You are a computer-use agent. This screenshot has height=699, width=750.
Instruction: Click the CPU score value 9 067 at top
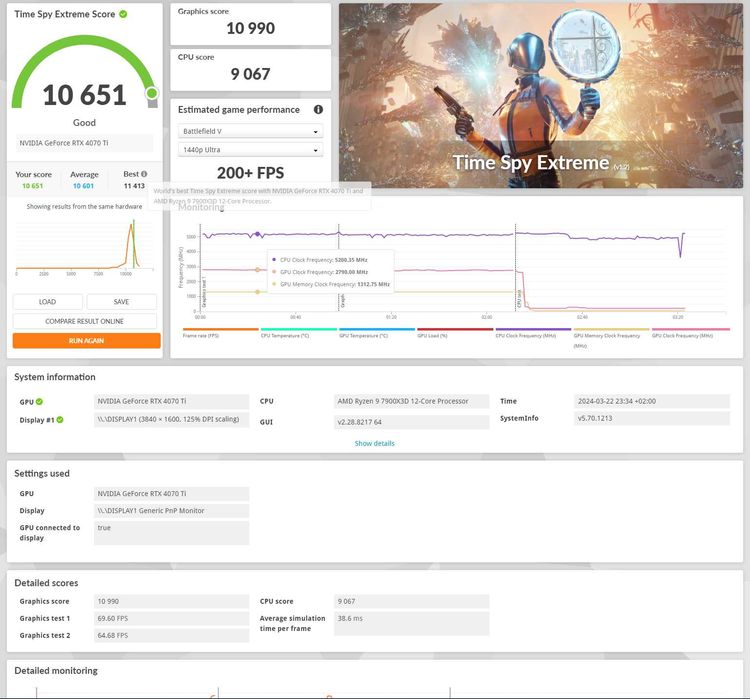[x=250, y=74]
